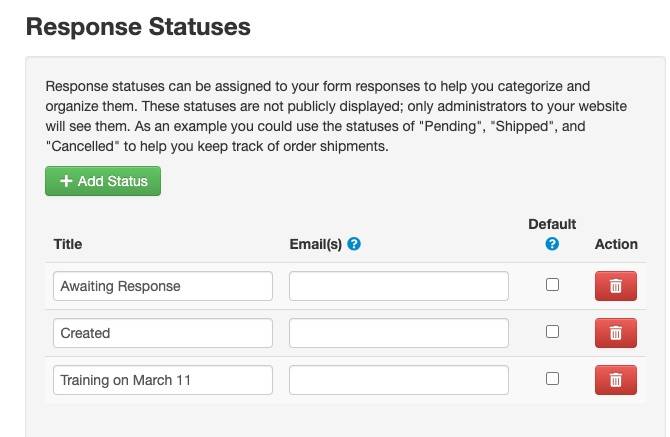Click the email field for Awaiting Response
The width and height of the screenshot is (670, 437).
(399, 286)
